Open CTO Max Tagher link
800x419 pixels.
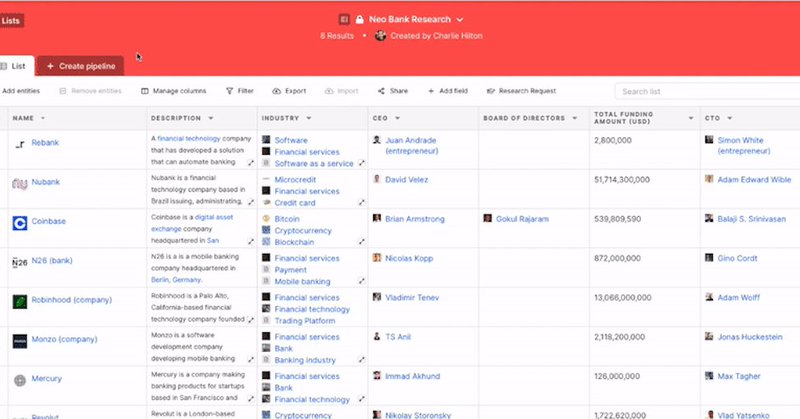pyautogui.click(x=739, y=376)
